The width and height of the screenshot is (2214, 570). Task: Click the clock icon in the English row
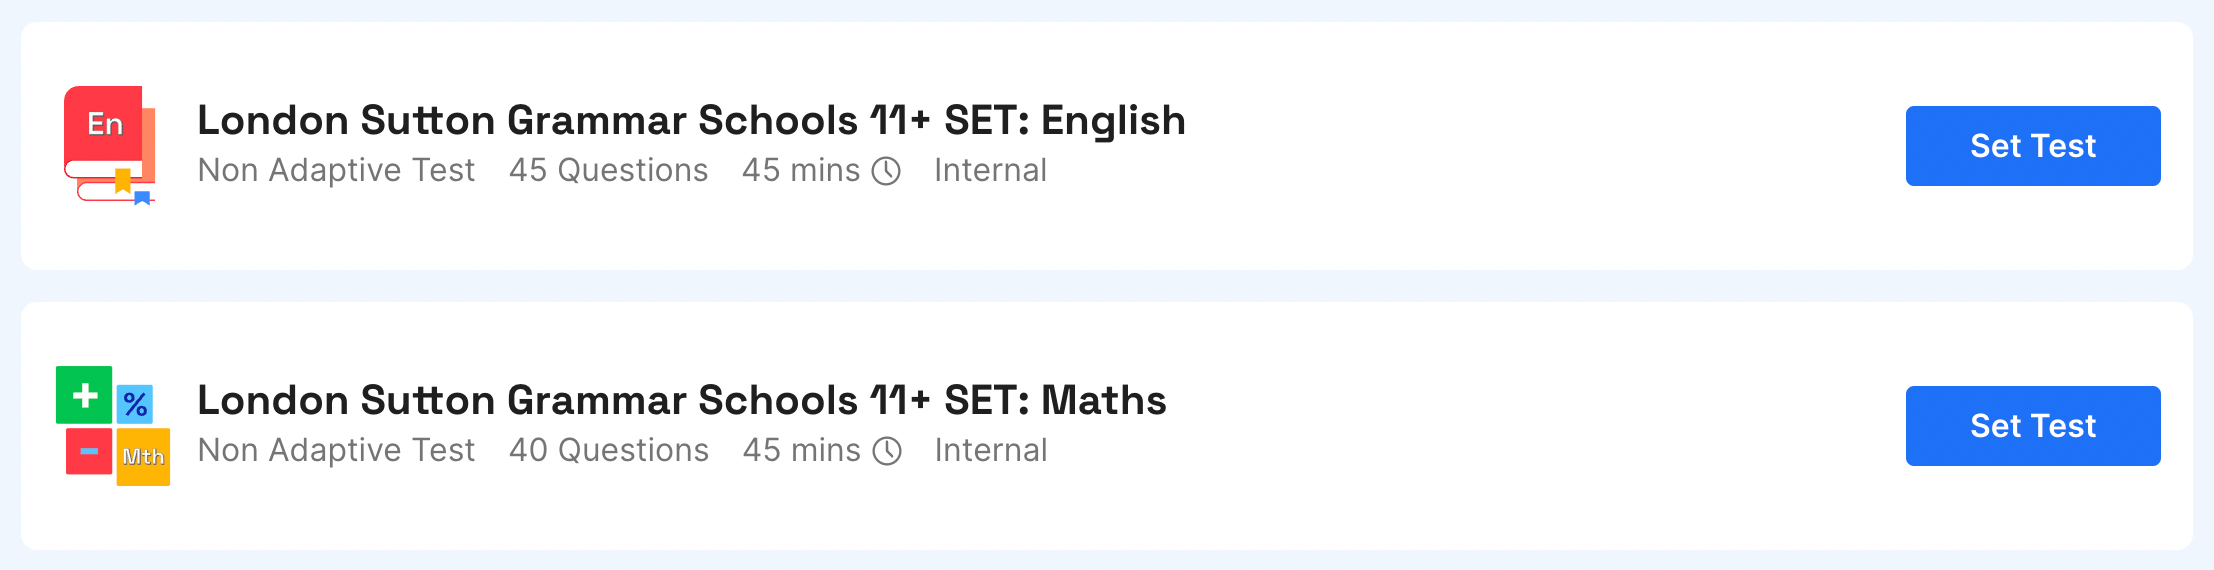point(886,171)
